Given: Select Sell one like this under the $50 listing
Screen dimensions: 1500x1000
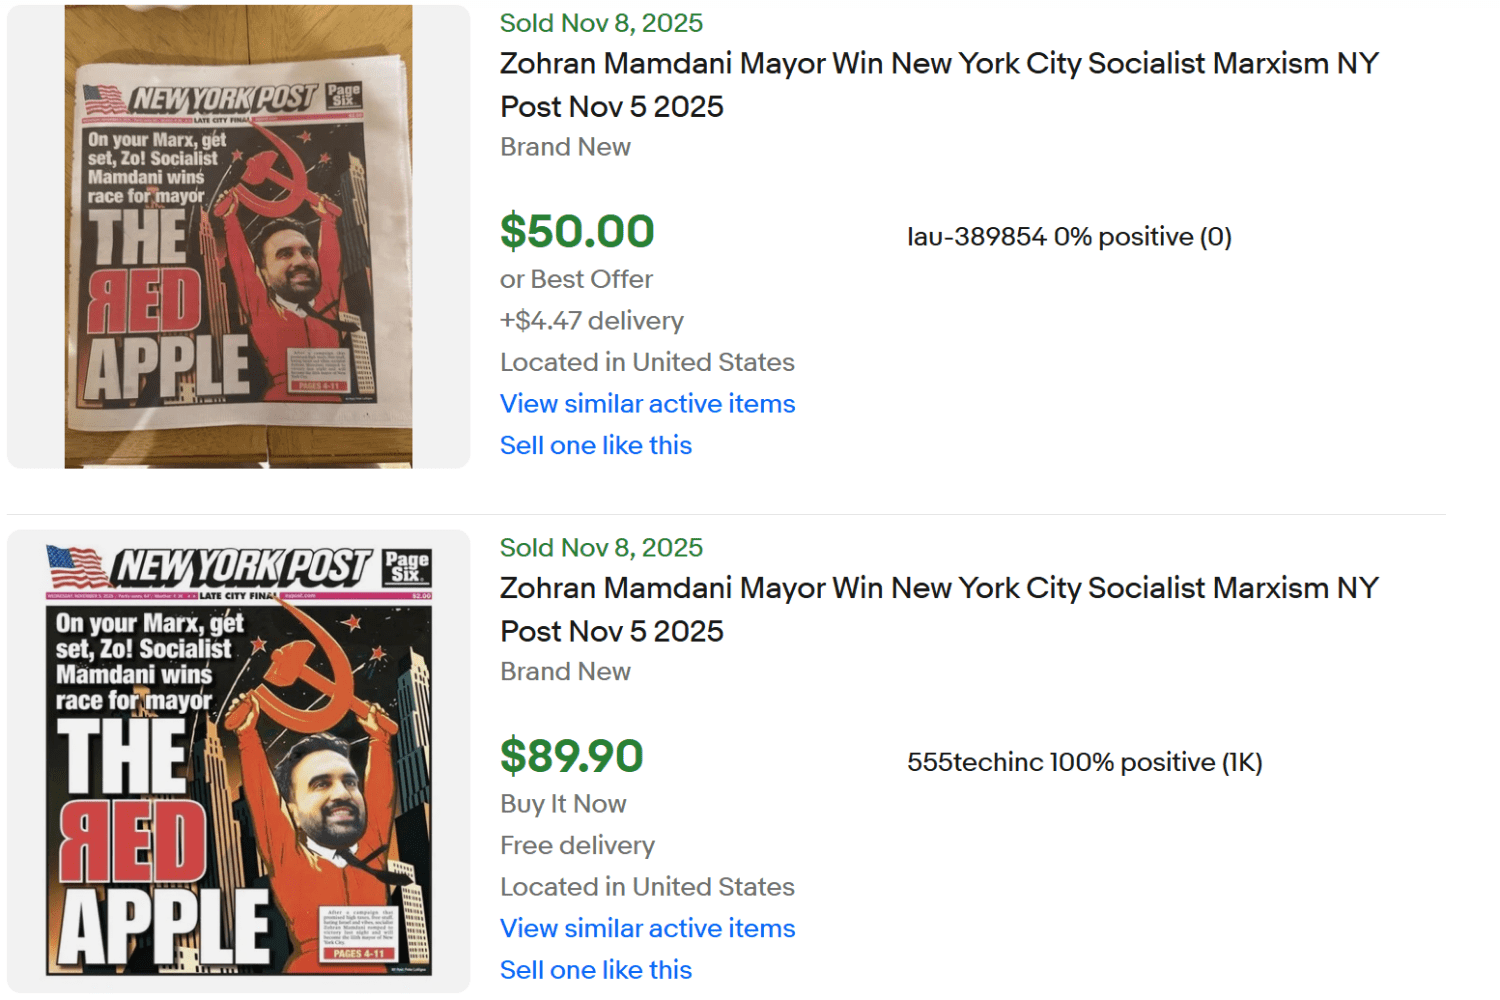Looking at the screenshot, I should [x=595, y=445].
